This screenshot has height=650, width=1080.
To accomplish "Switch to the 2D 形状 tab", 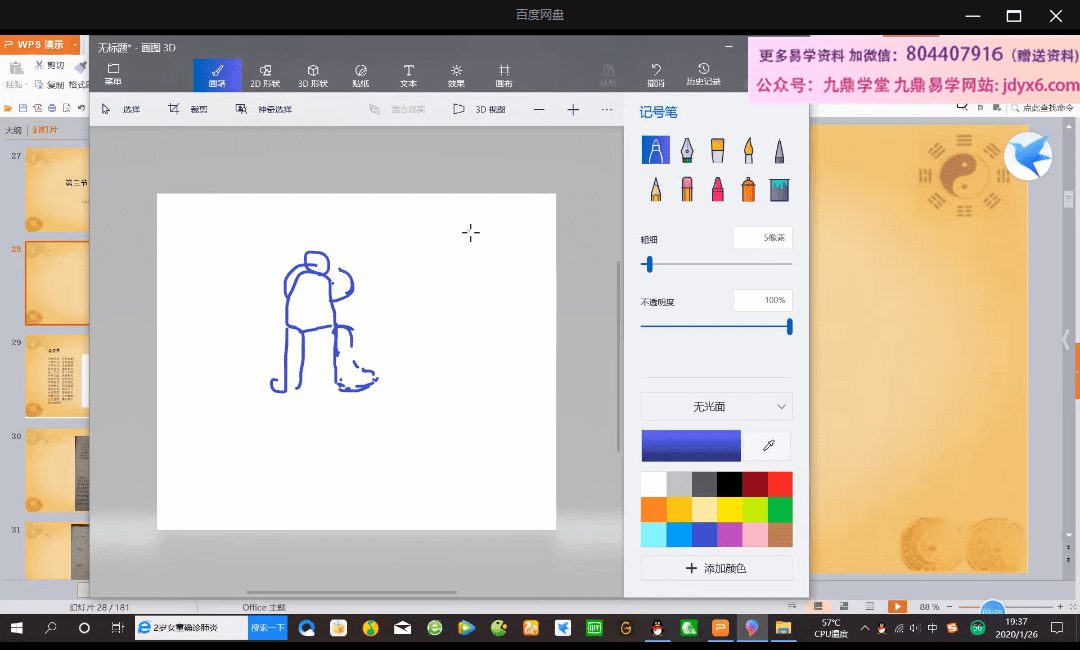I will (x=265, y=75).
